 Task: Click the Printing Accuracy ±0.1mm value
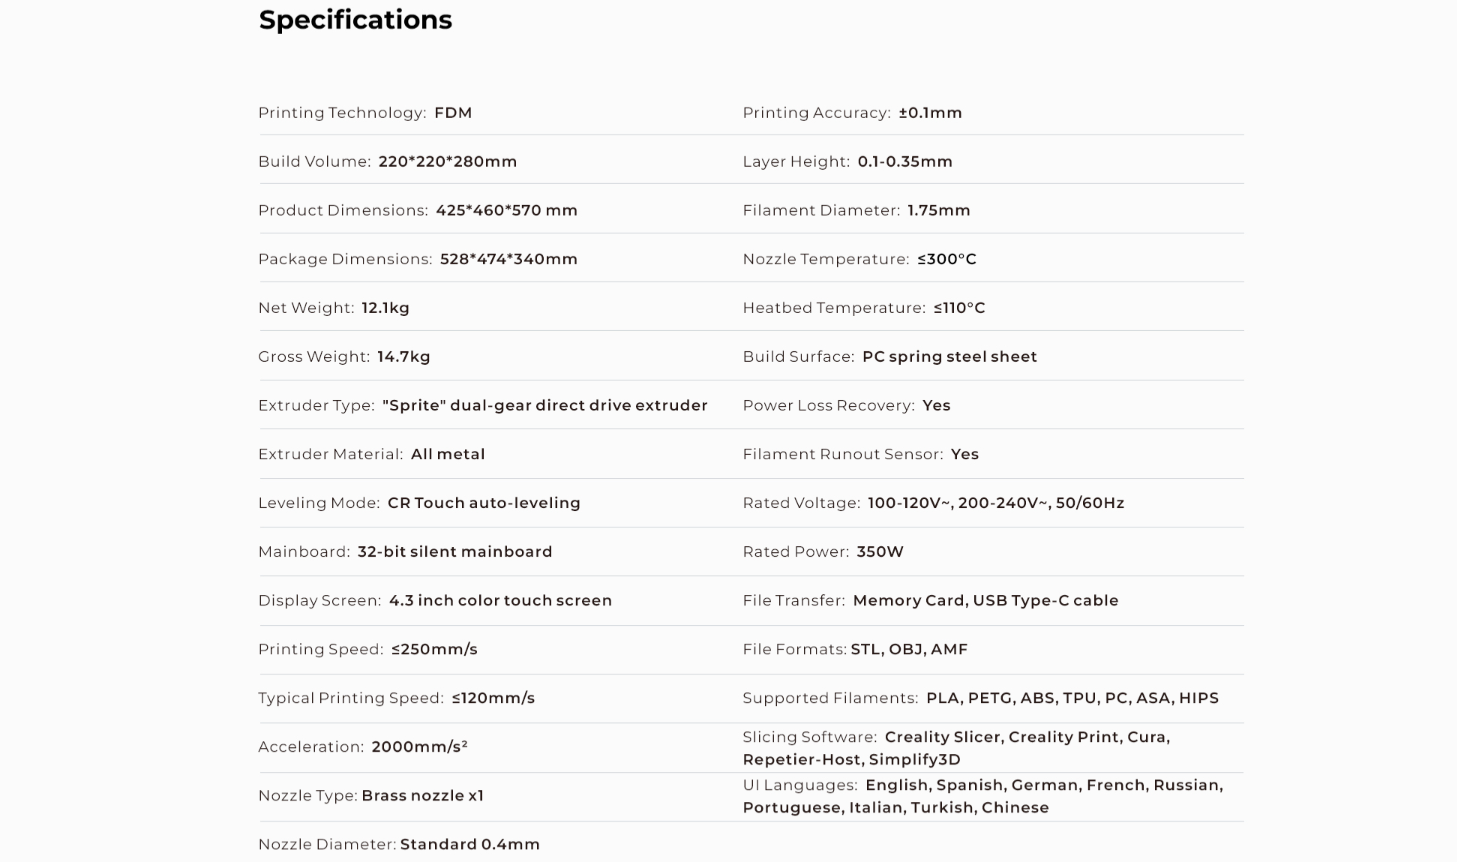tap(930, 113)
